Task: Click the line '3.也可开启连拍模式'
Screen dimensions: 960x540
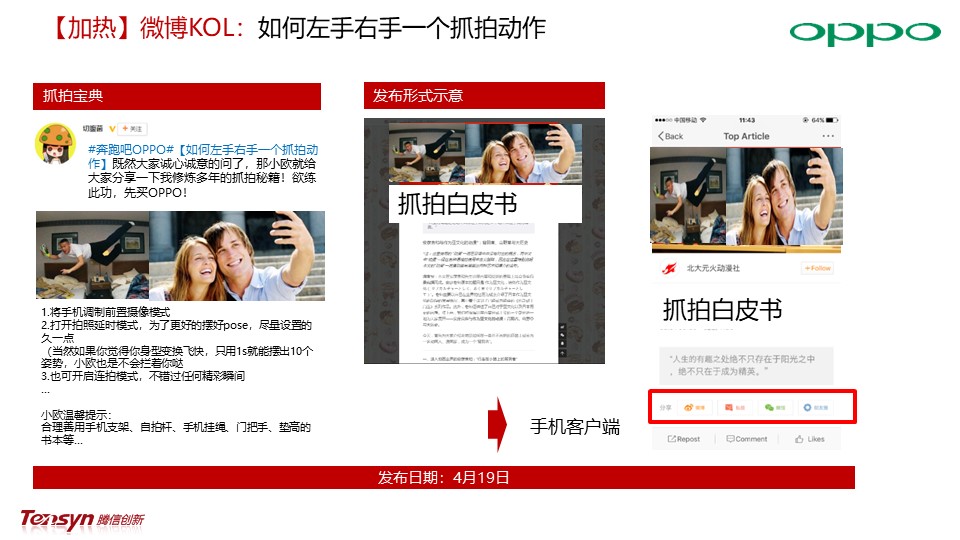Action: click(x=143, y=375)
